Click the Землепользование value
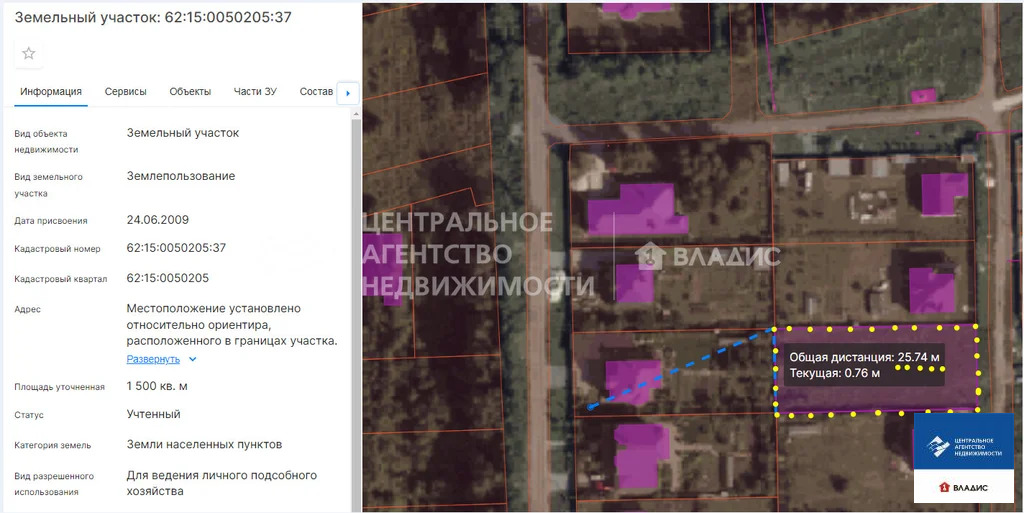The width and height of the screenshot is (1024, 513). pos(181,176)
